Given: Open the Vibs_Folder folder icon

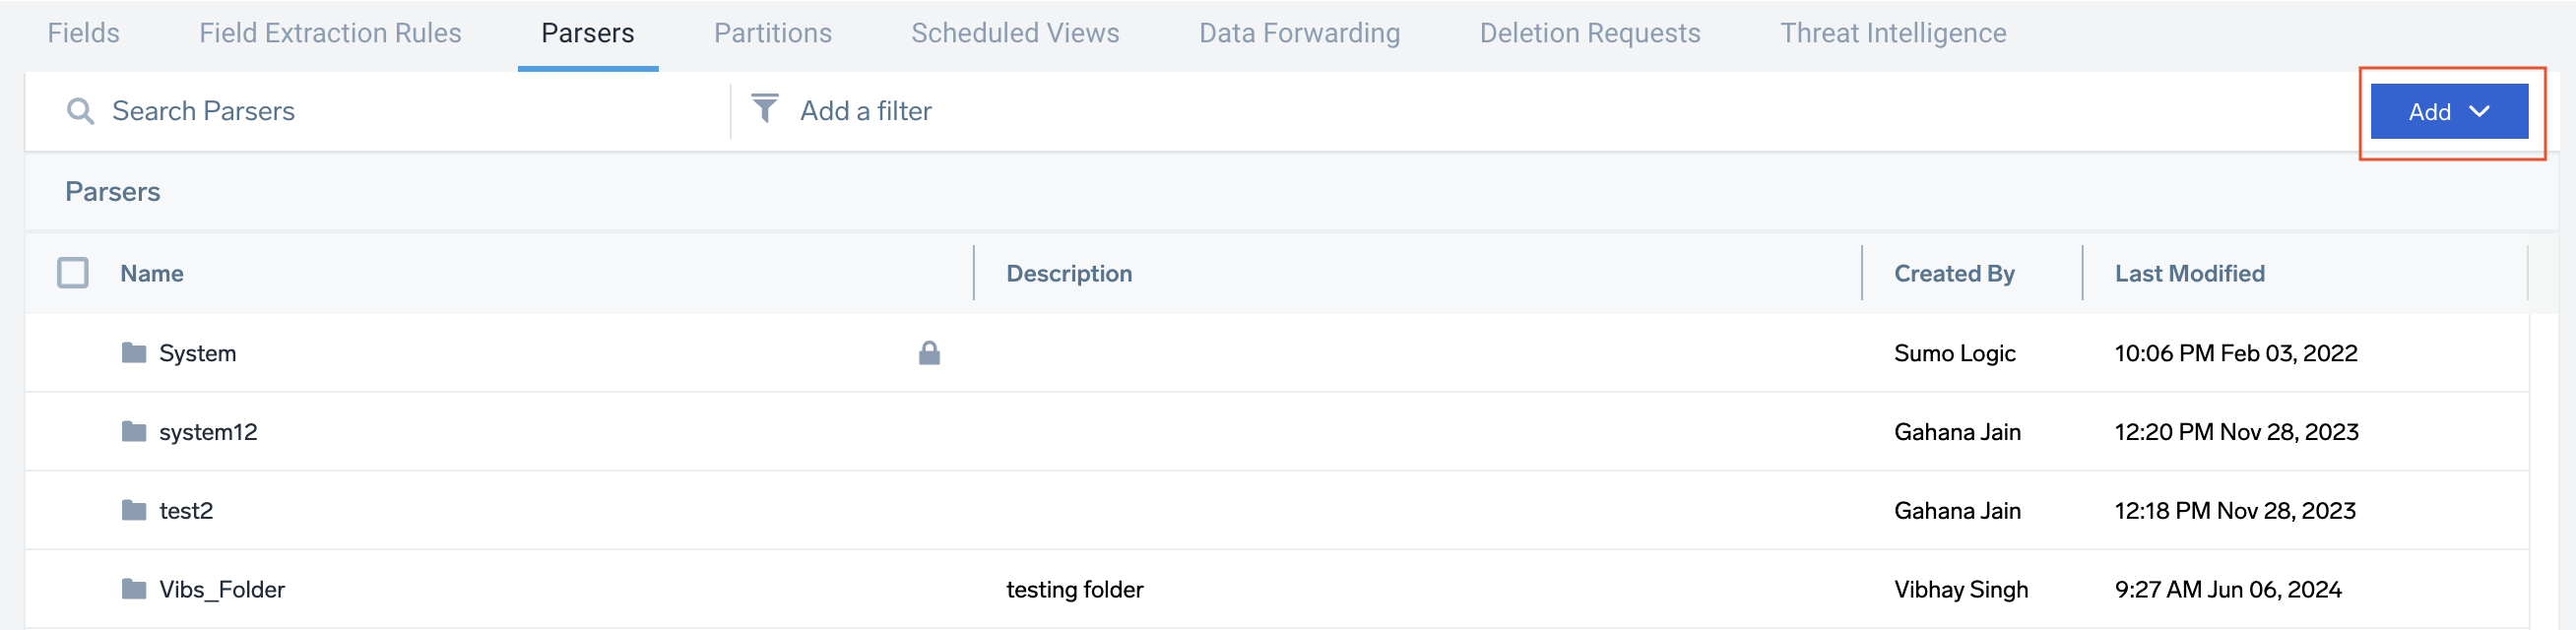Looking at the screenshot, I should pos(133,589).
